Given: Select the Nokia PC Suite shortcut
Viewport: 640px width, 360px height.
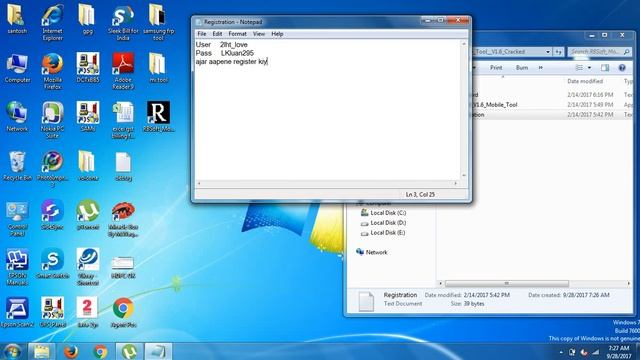Looking at the screenshot, I should (53, 120).
